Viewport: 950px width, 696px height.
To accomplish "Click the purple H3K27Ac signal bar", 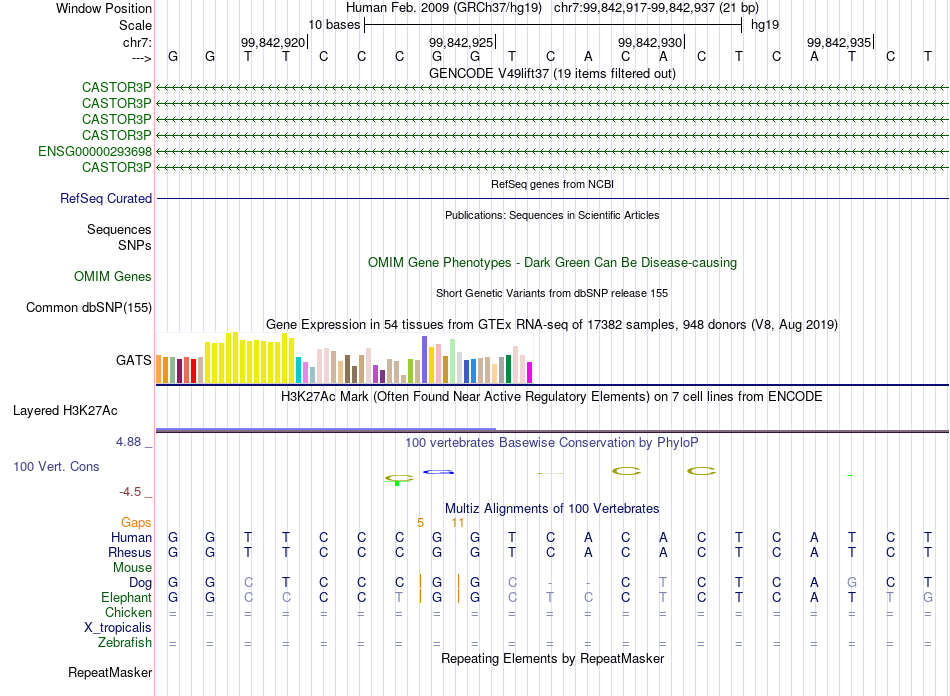I will point(326,429).
